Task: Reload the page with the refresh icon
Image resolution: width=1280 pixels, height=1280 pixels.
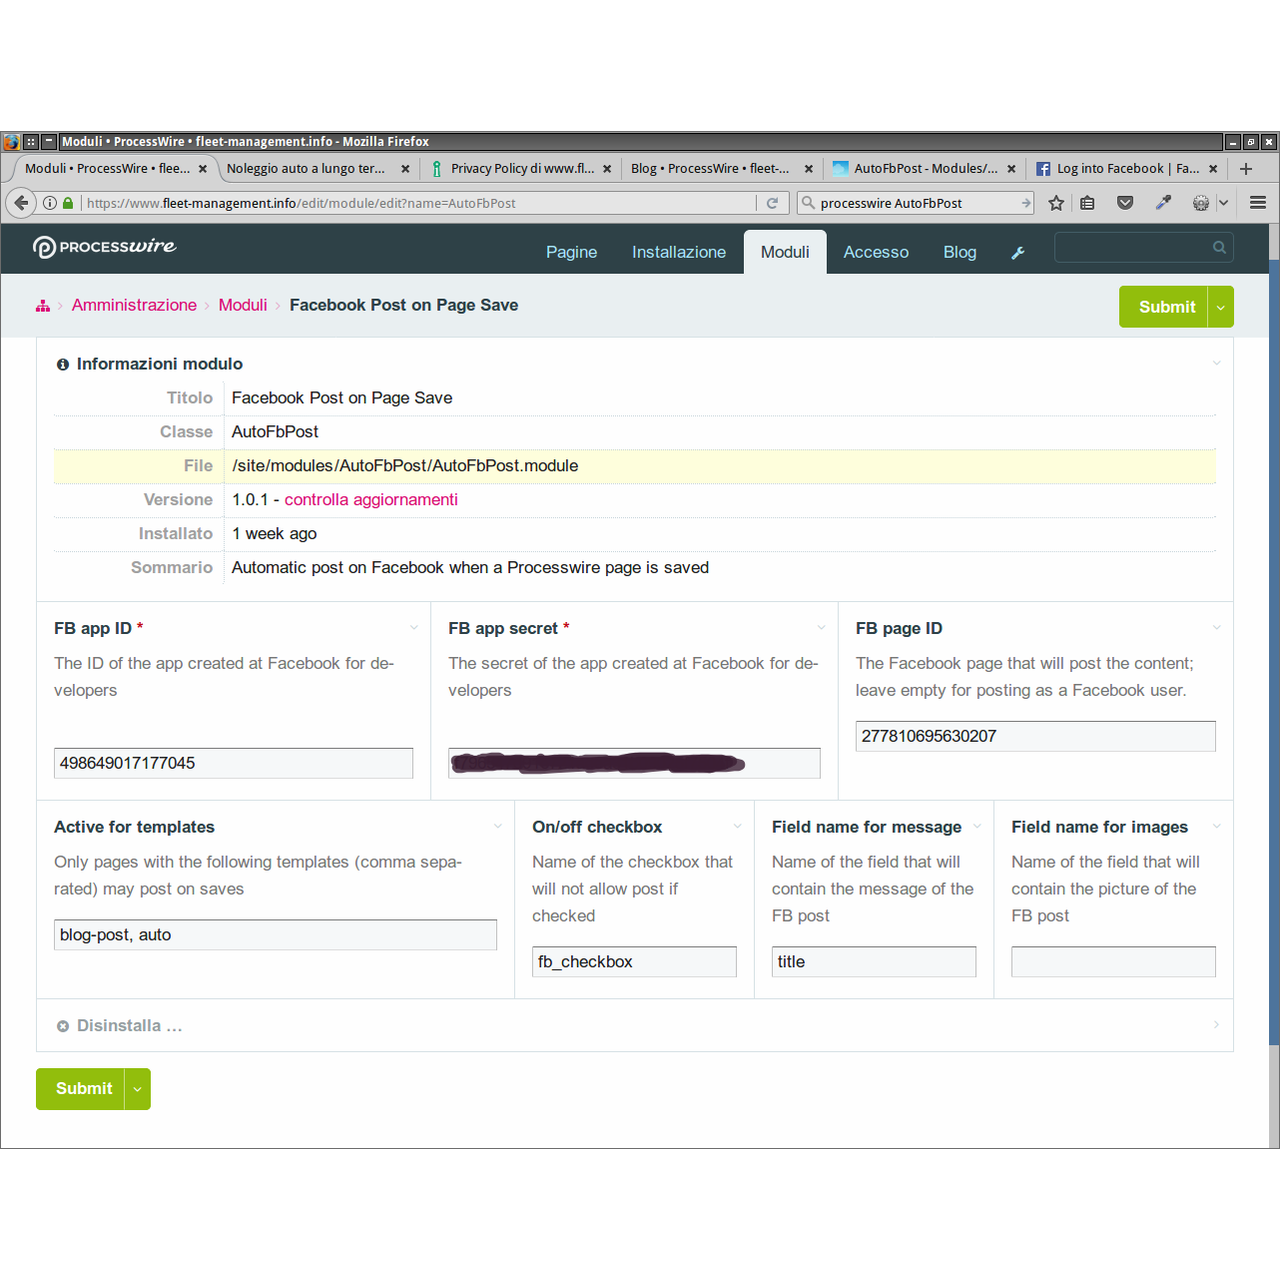Action: (x=772, y=202)
